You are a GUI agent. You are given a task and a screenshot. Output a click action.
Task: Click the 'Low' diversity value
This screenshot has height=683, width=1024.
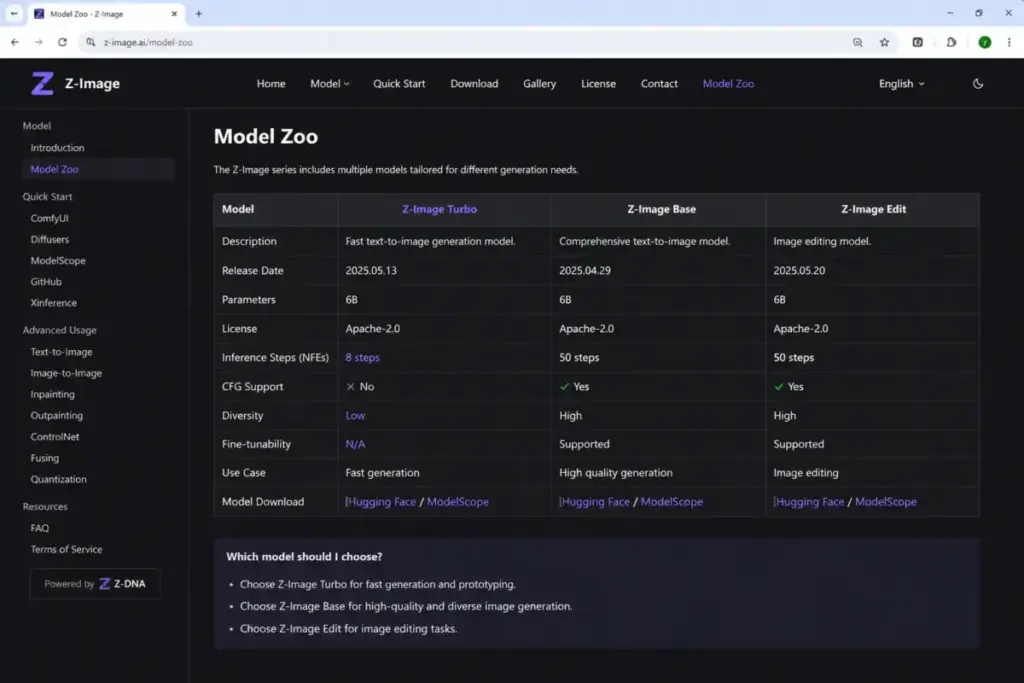pos(355,415)
